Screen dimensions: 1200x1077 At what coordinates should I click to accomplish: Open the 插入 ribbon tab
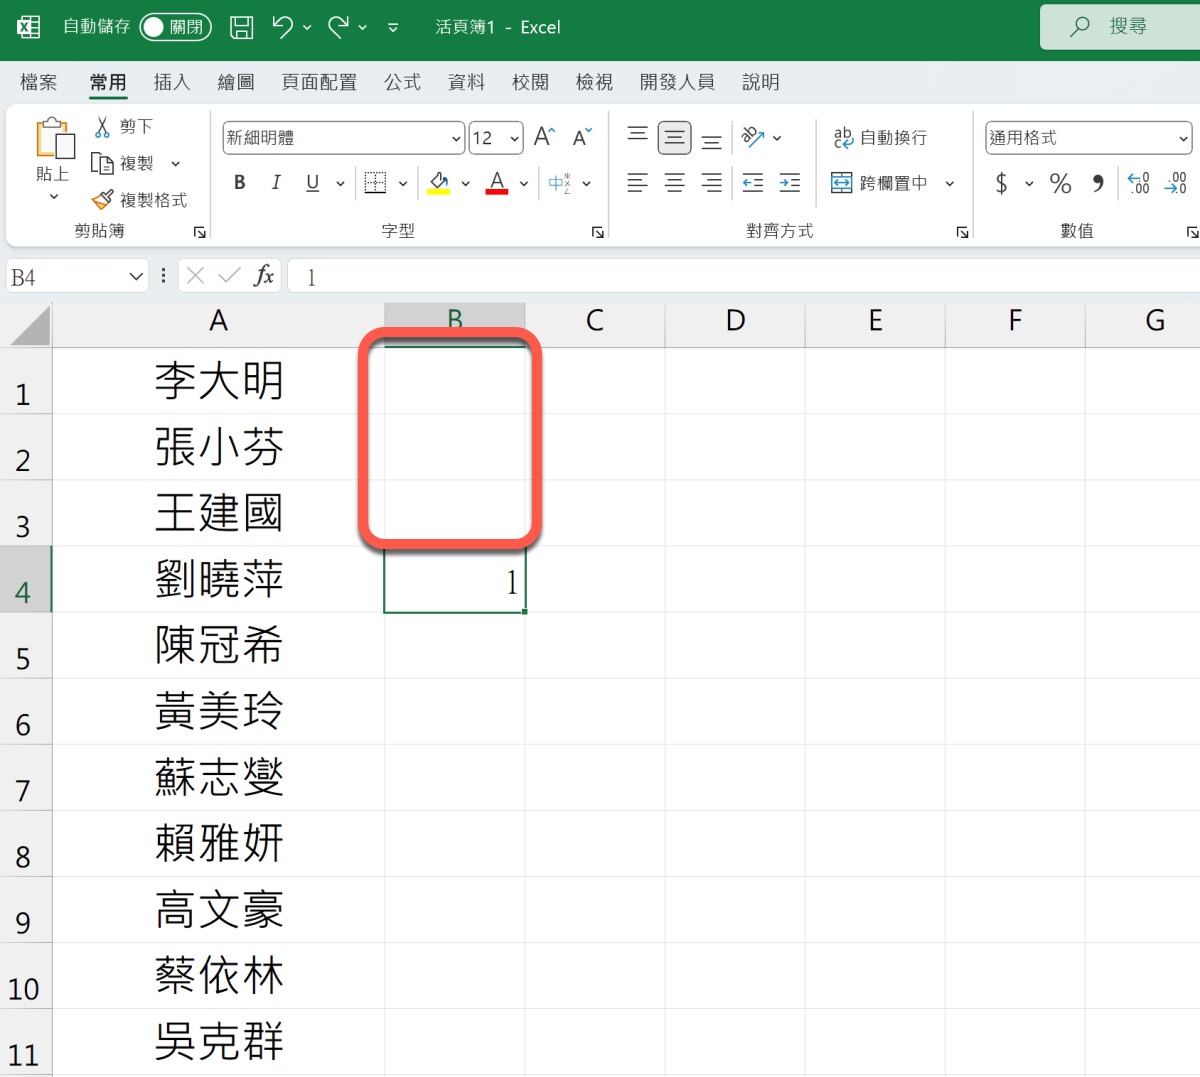click(x=172, y=82)
